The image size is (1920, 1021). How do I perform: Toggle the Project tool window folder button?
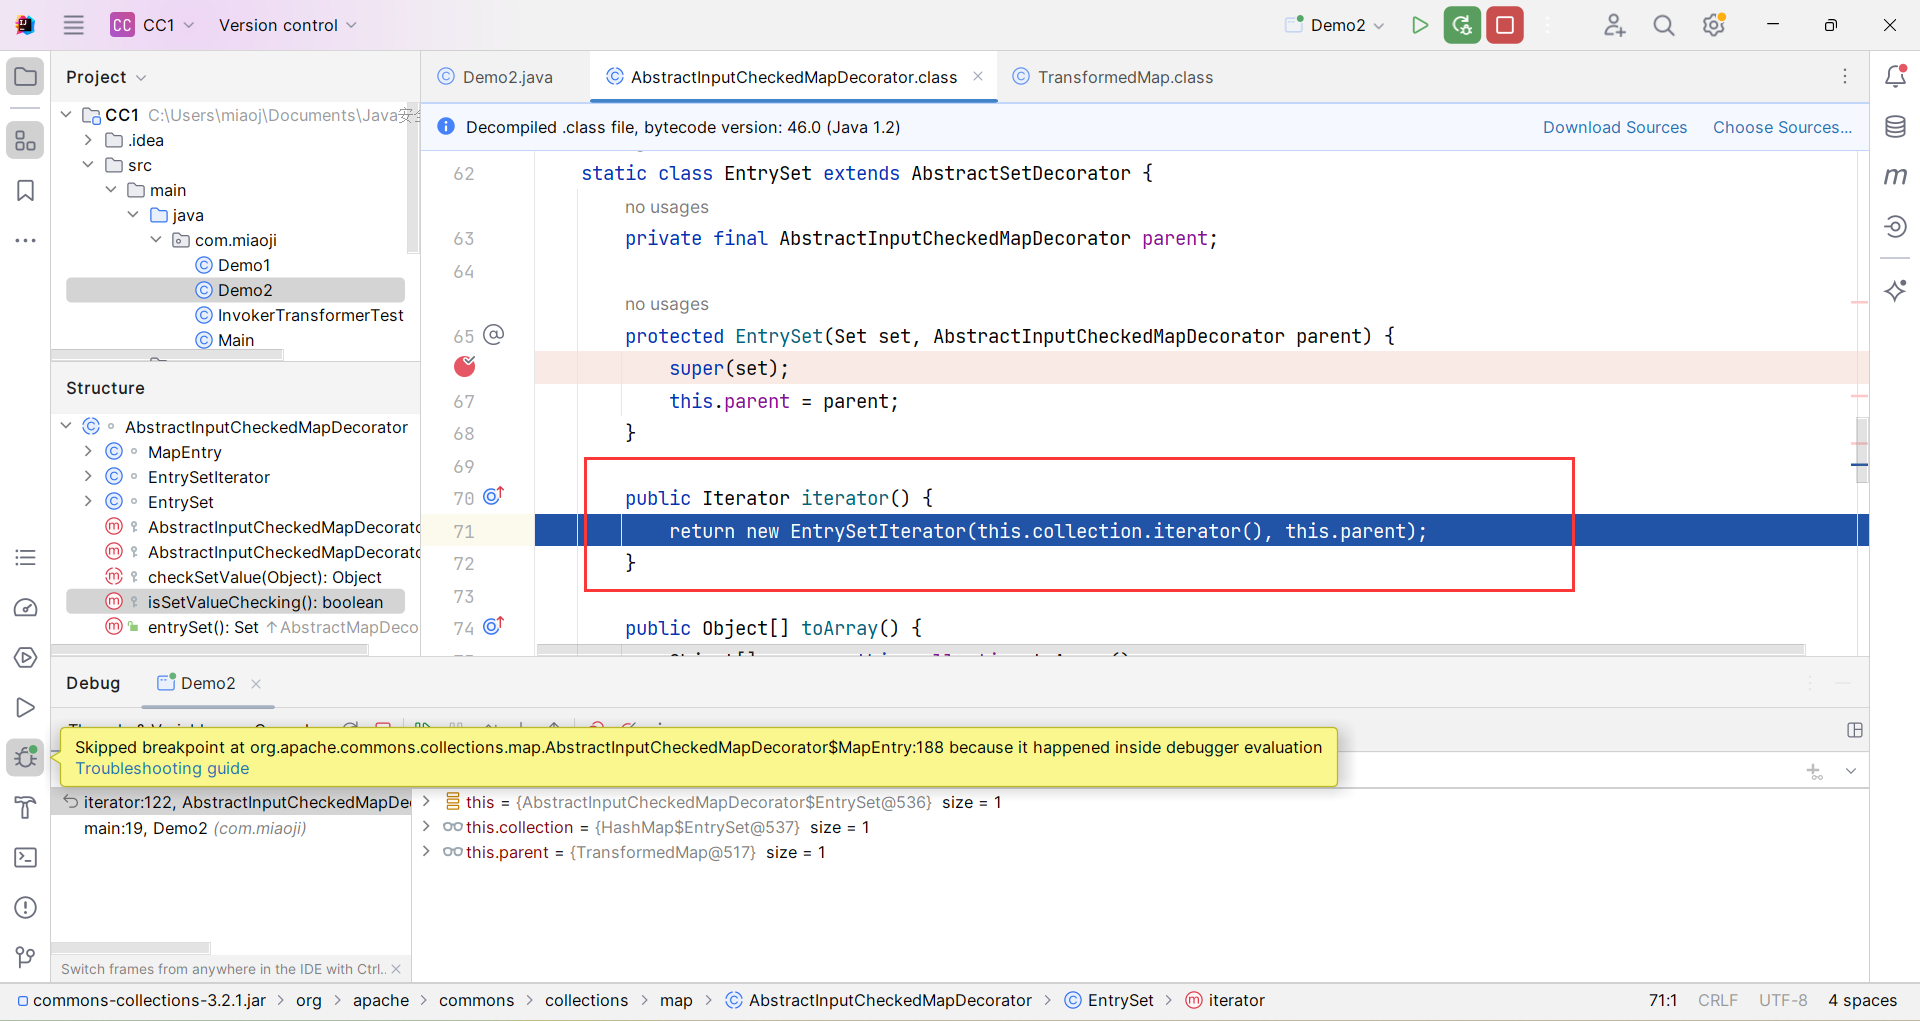click(26, 77)
